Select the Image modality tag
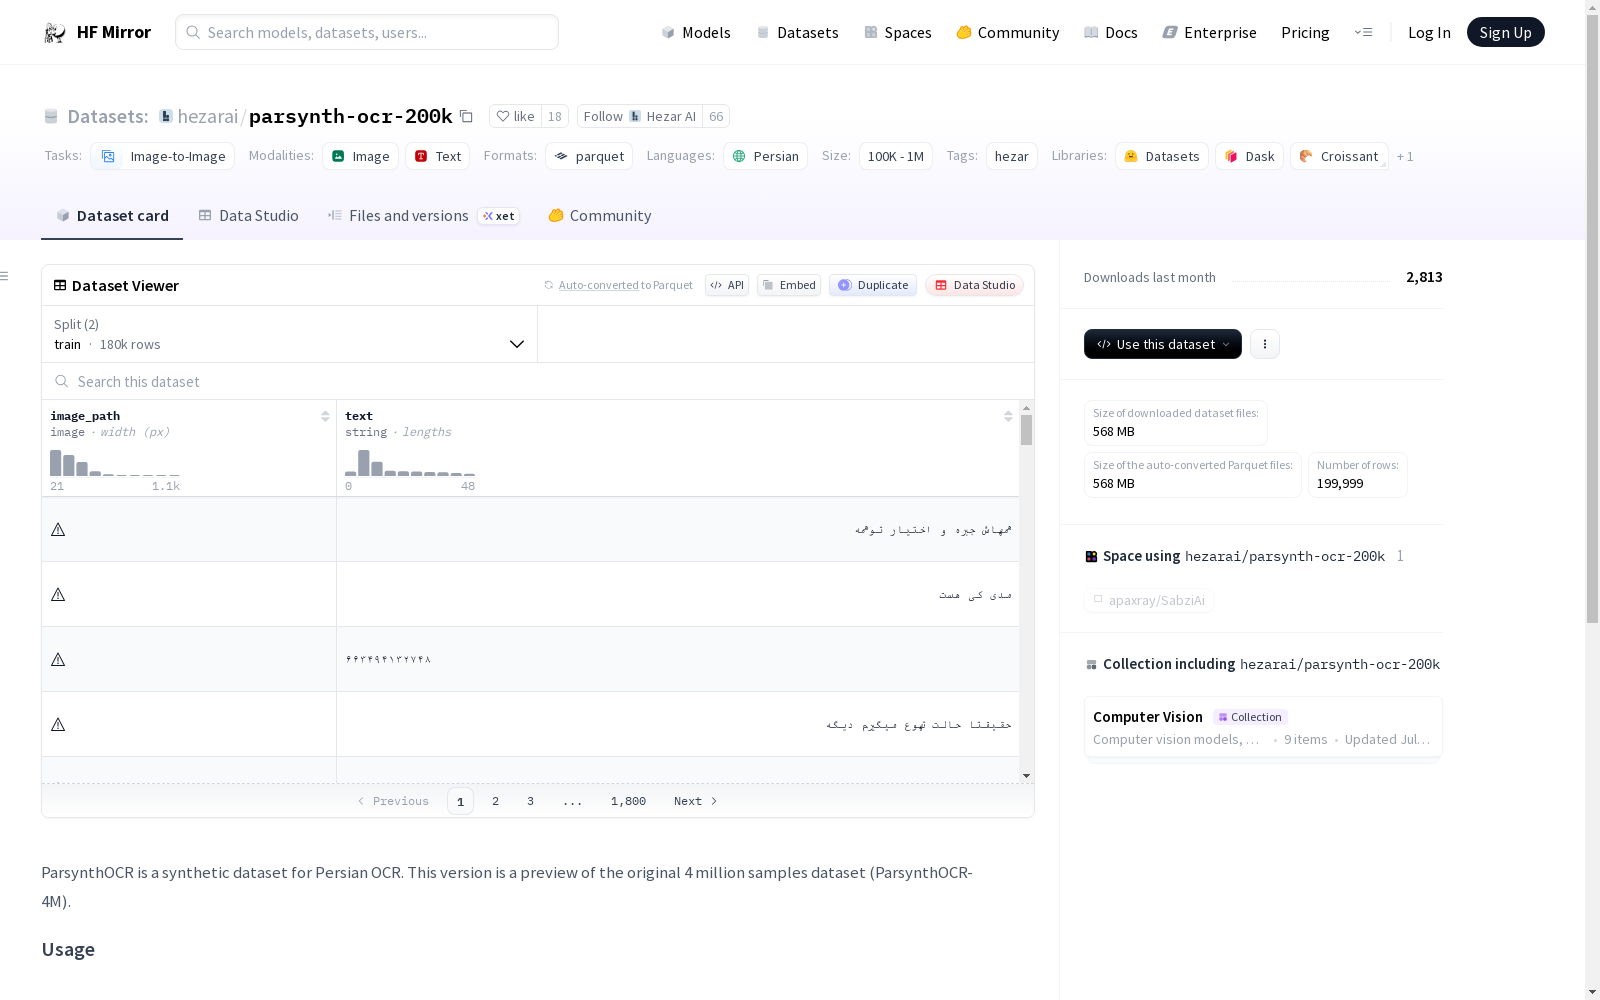 point(360,156)
